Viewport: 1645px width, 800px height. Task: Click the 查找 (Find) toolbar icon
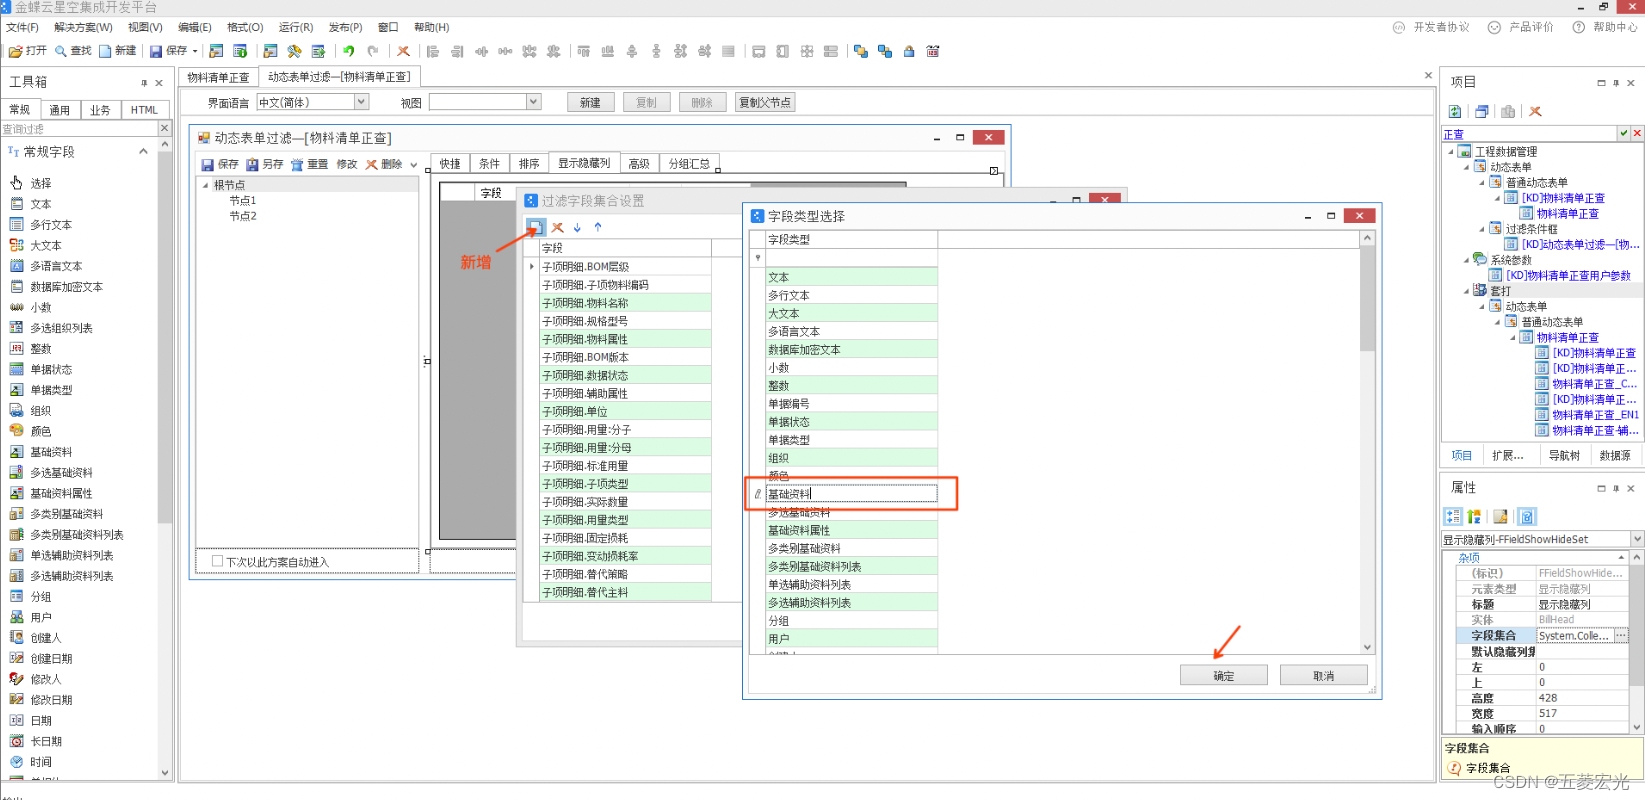click(x=73, y=51)
